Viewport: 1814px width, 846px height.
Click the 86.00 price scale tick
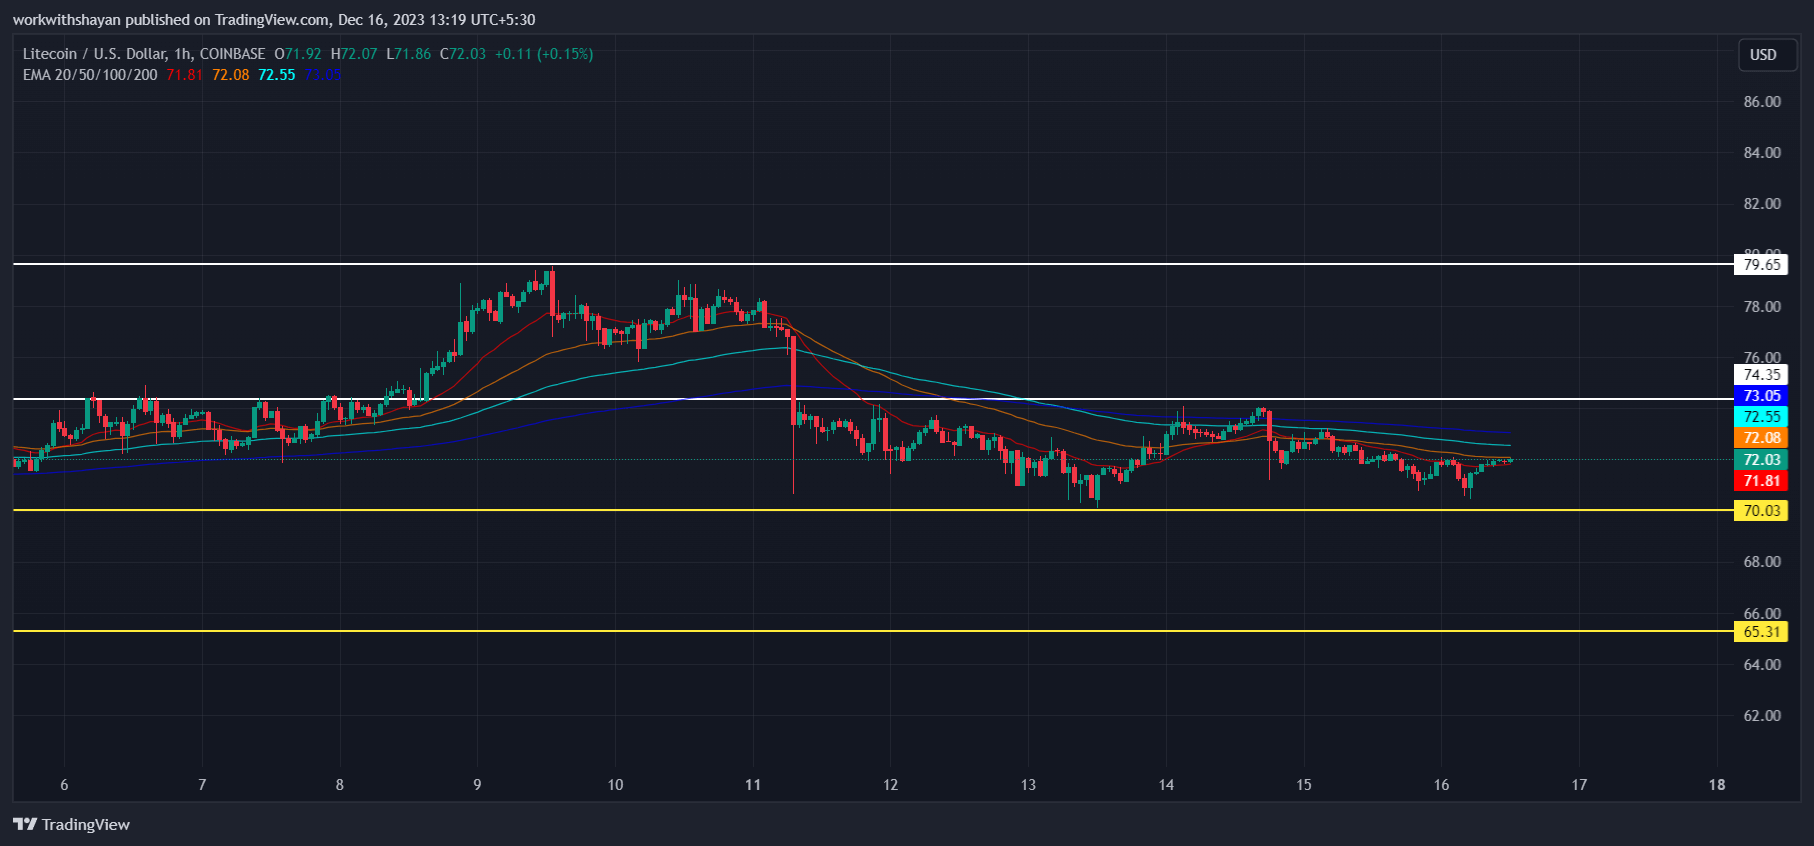[x=1762, y=102]
